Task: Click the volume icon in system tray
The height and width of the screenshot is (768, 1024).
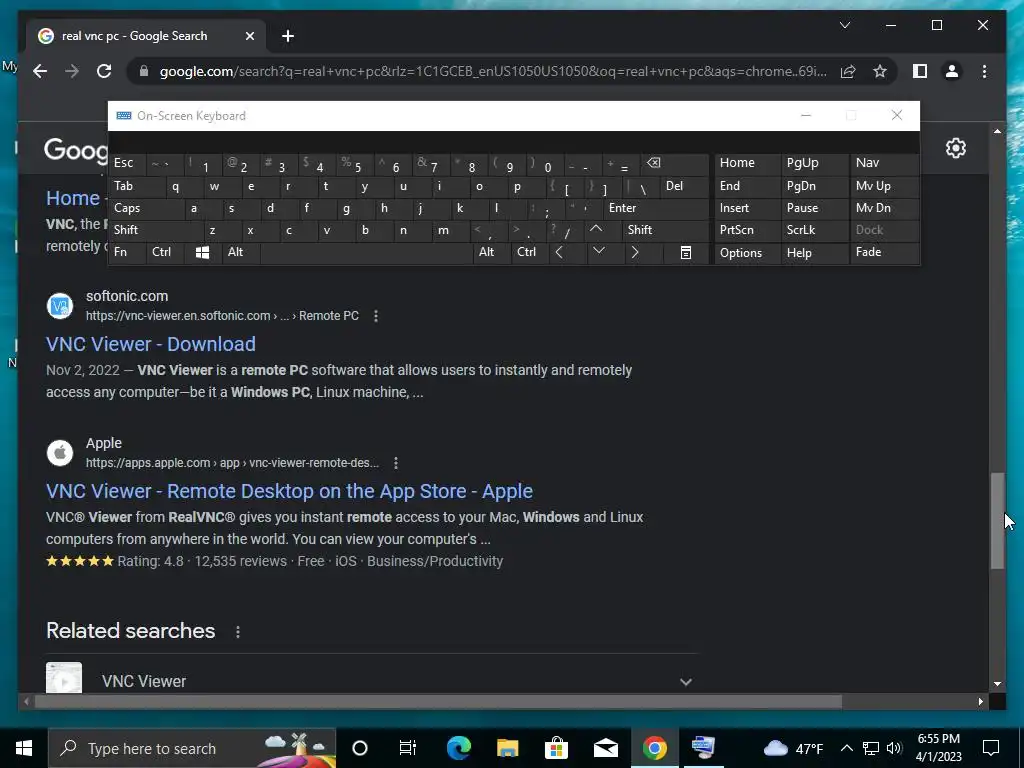Action: pos(894,748)
